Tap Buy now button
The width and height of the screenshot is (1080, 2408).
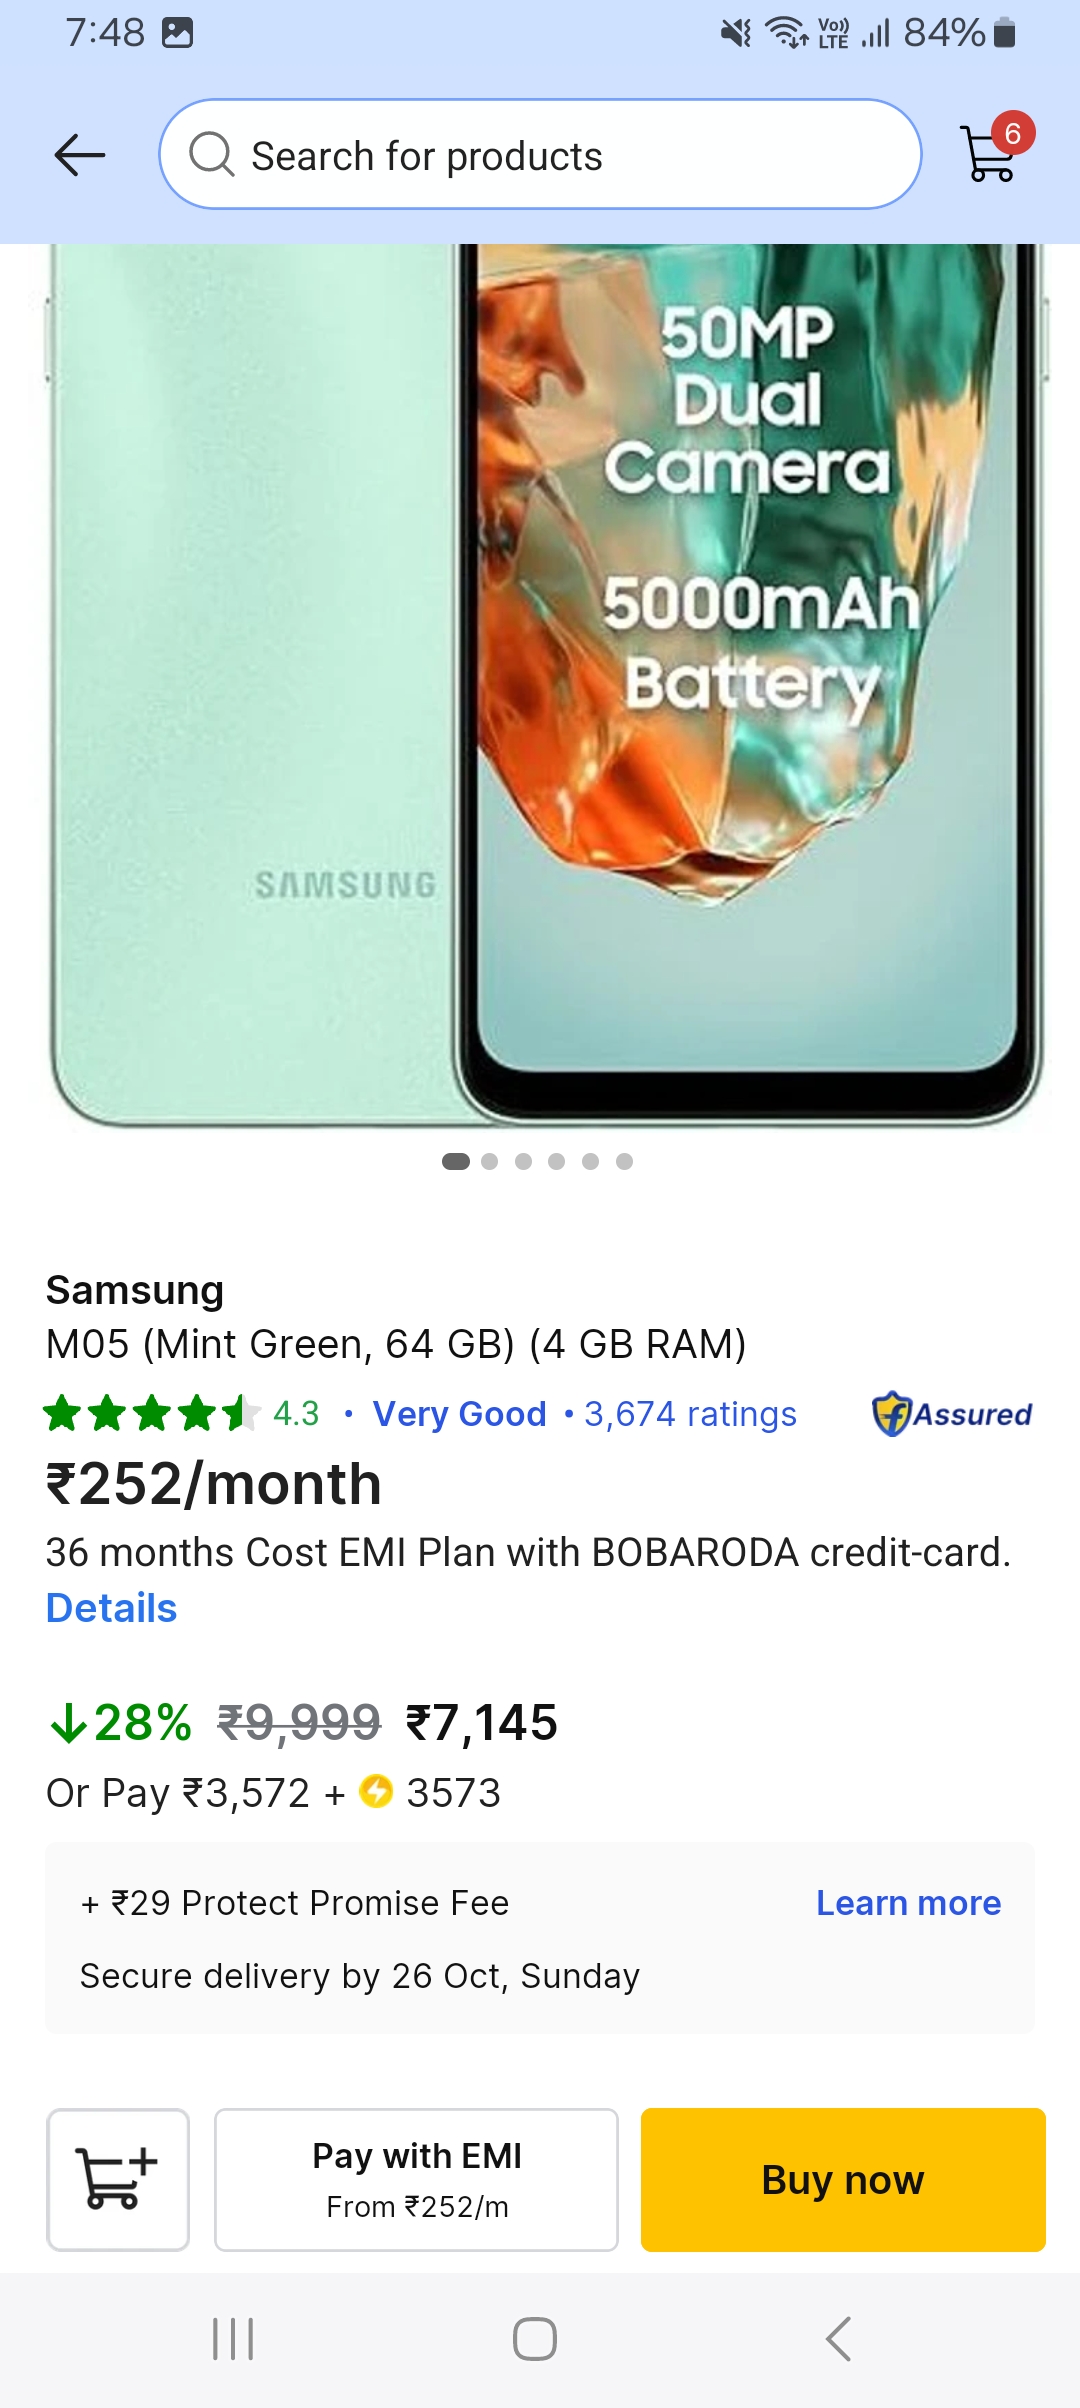click(843, 2179)
